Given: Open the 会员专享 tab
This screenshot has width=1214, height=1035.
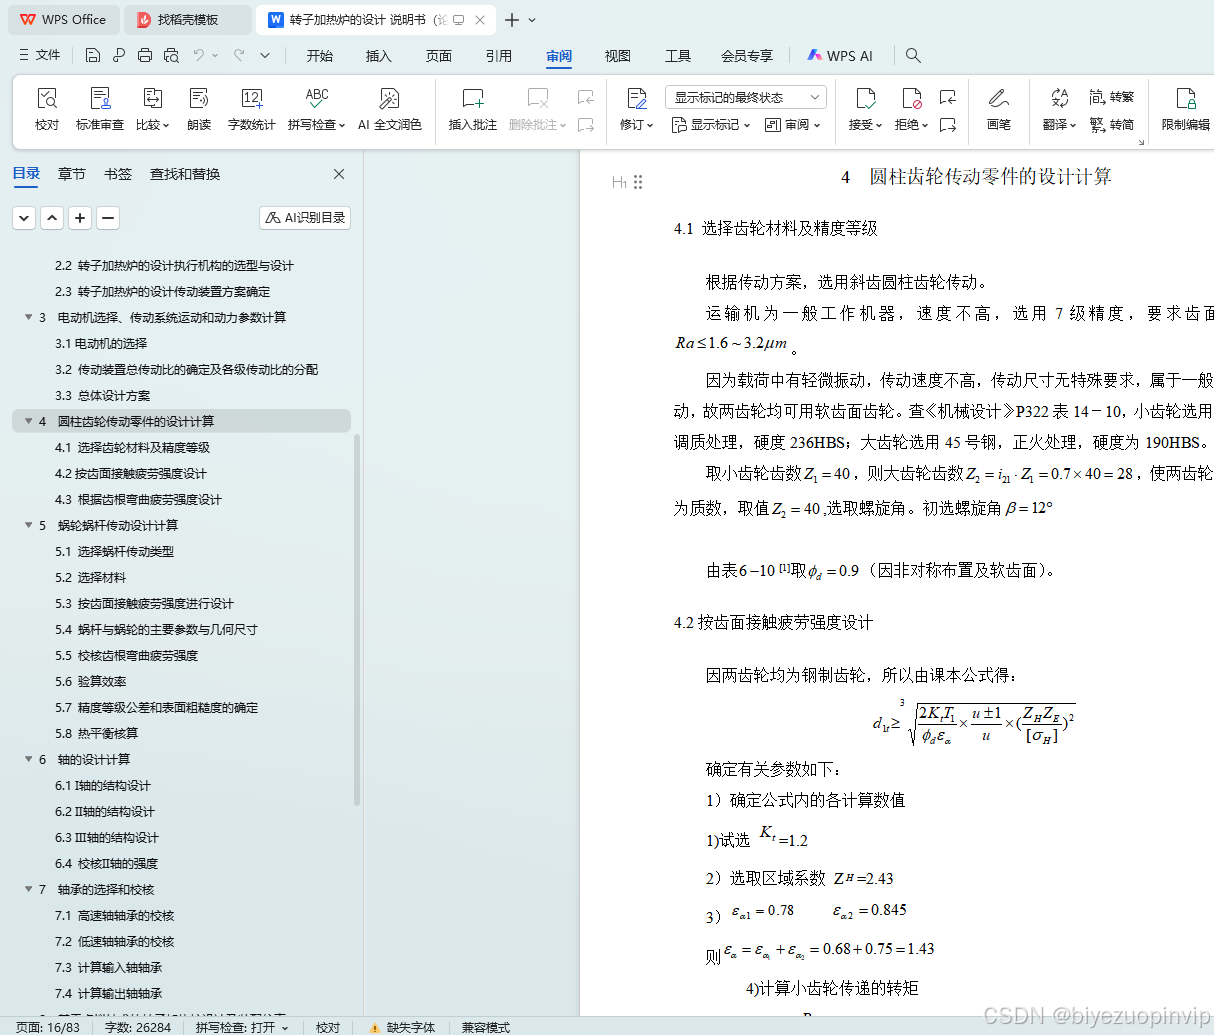Looking at the screenshot, I should tap(747, 56).
